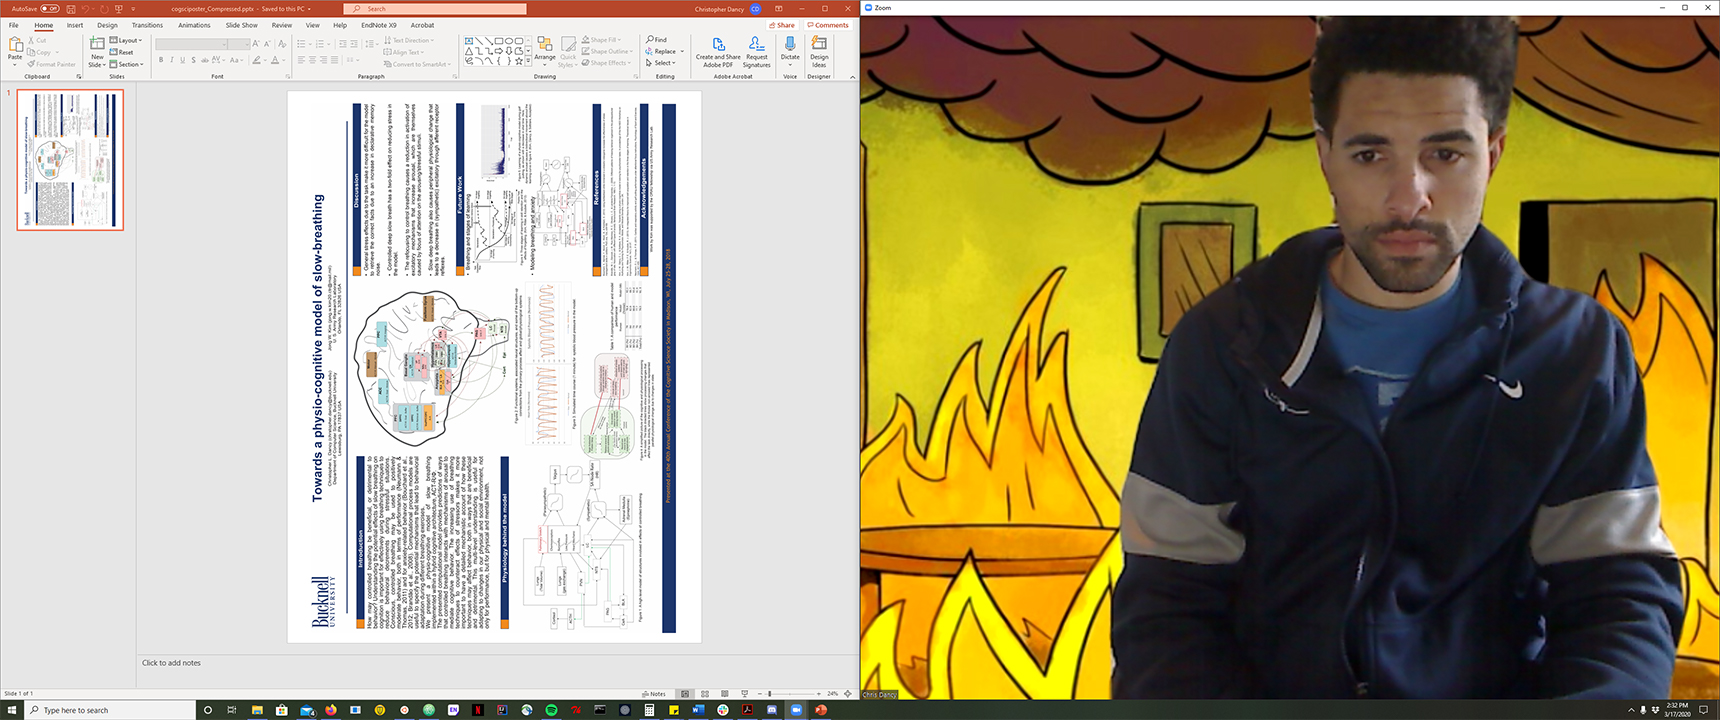Toggle the Notes pane in status bar

[x=654, y=694]
